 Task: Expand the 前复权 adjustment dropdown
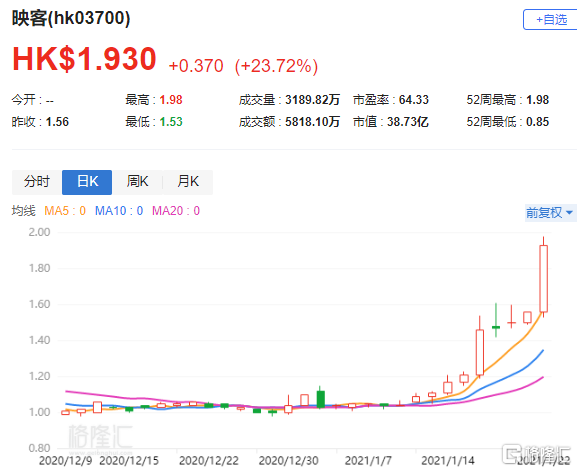pyautogui.click(x=550, y=212)
